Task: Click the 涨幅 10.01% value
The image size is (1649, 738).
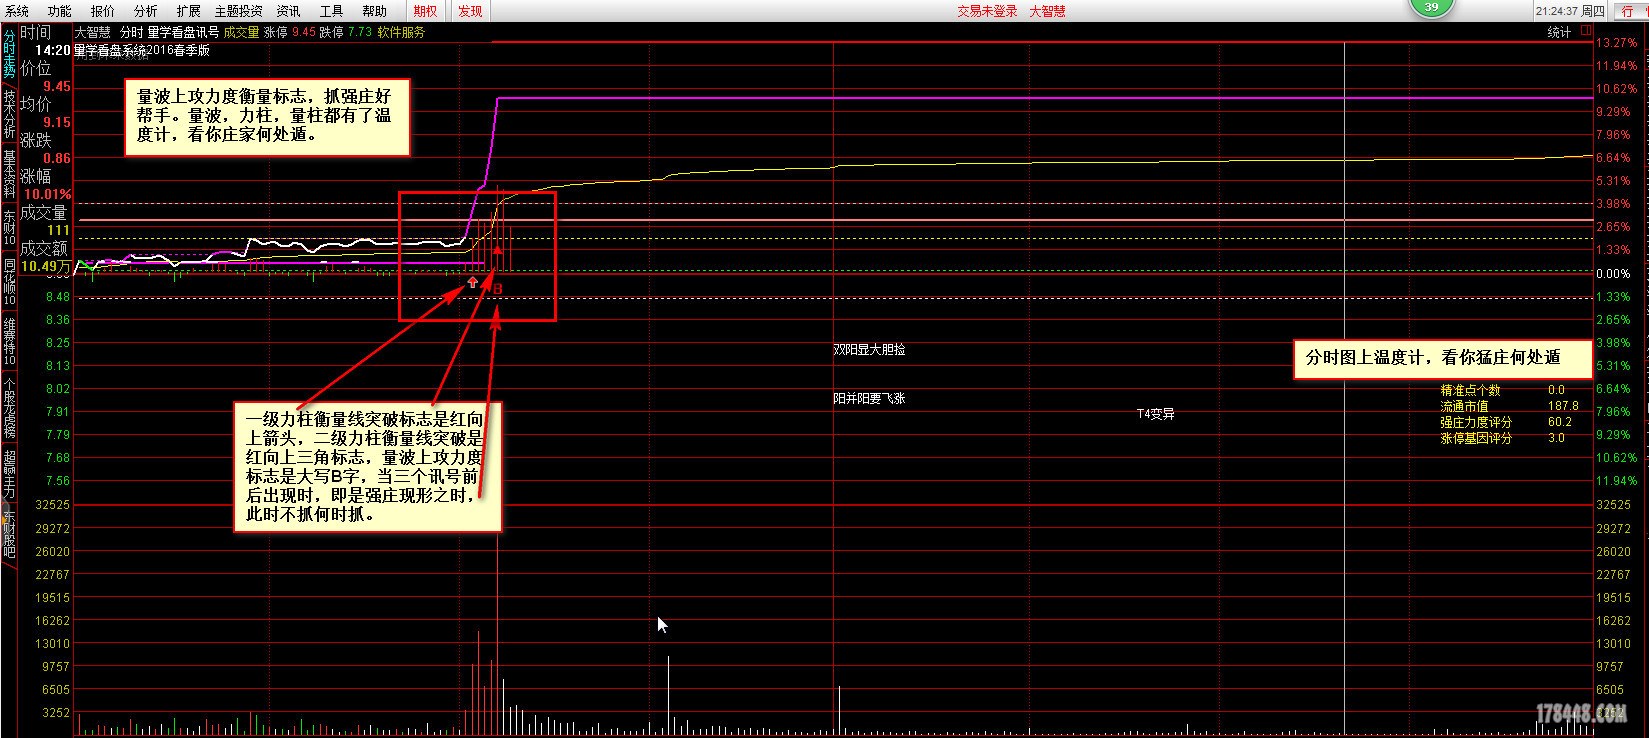Action: 48,194
